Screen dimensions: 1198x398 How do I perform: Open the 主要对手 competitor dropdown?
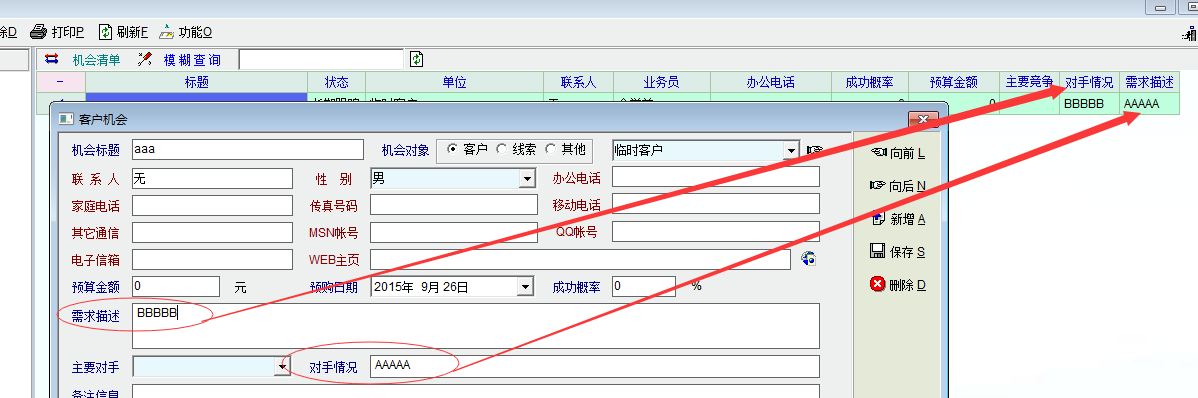click(x=283, y=367)
